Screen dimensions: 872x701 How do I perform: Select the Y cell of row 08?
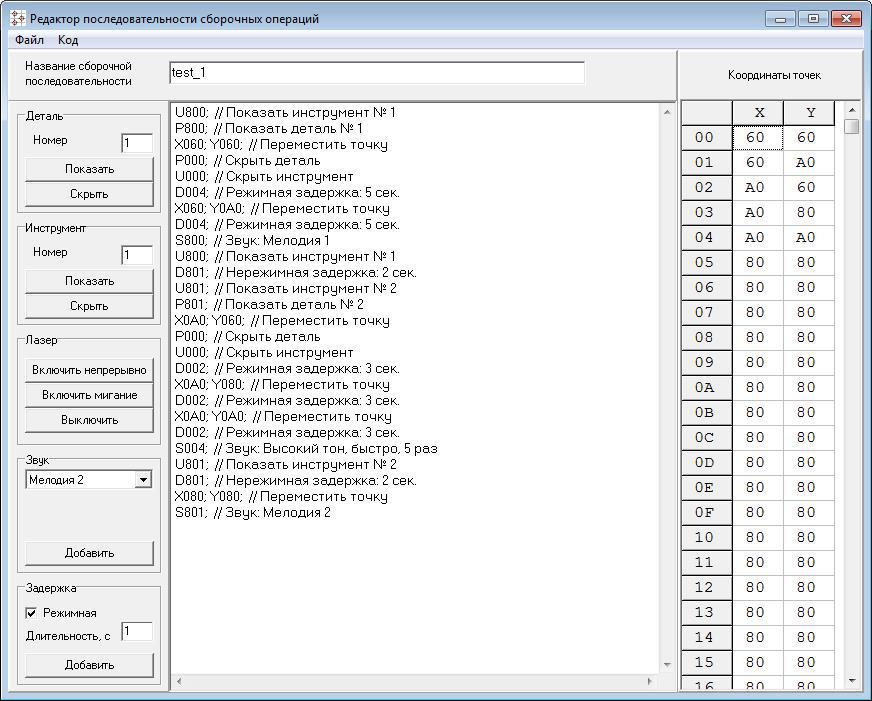(809, 338)
